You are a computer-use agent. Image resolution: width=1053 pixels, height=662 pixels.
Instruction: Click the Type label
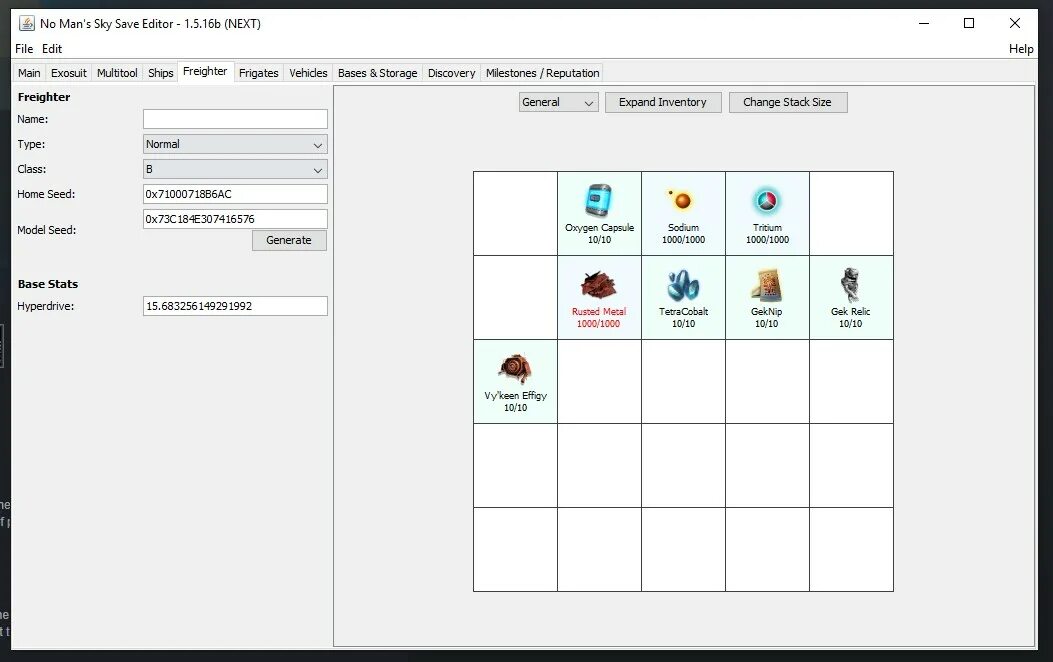pos(31,144)
